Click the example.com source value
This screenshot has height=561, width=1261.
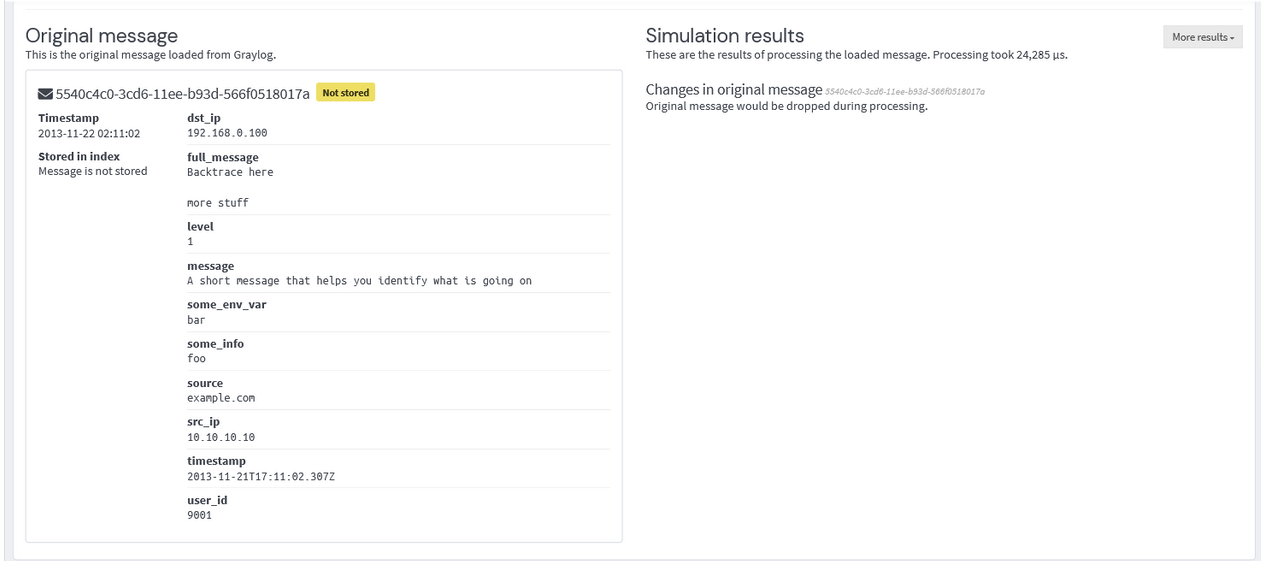click(221, 398)
